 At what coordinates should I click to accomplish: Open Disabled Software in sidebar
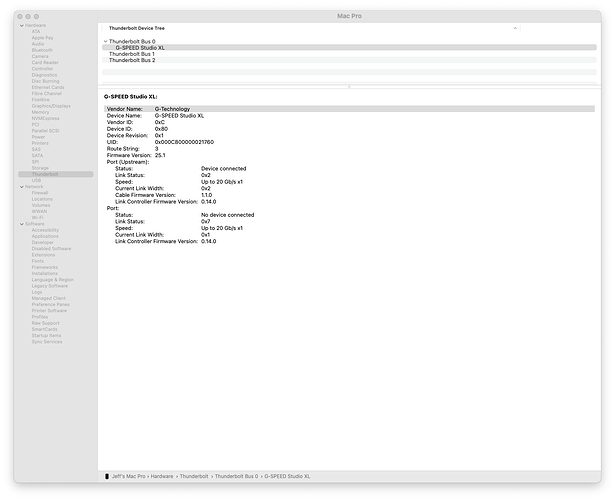[x=51, y=249]
